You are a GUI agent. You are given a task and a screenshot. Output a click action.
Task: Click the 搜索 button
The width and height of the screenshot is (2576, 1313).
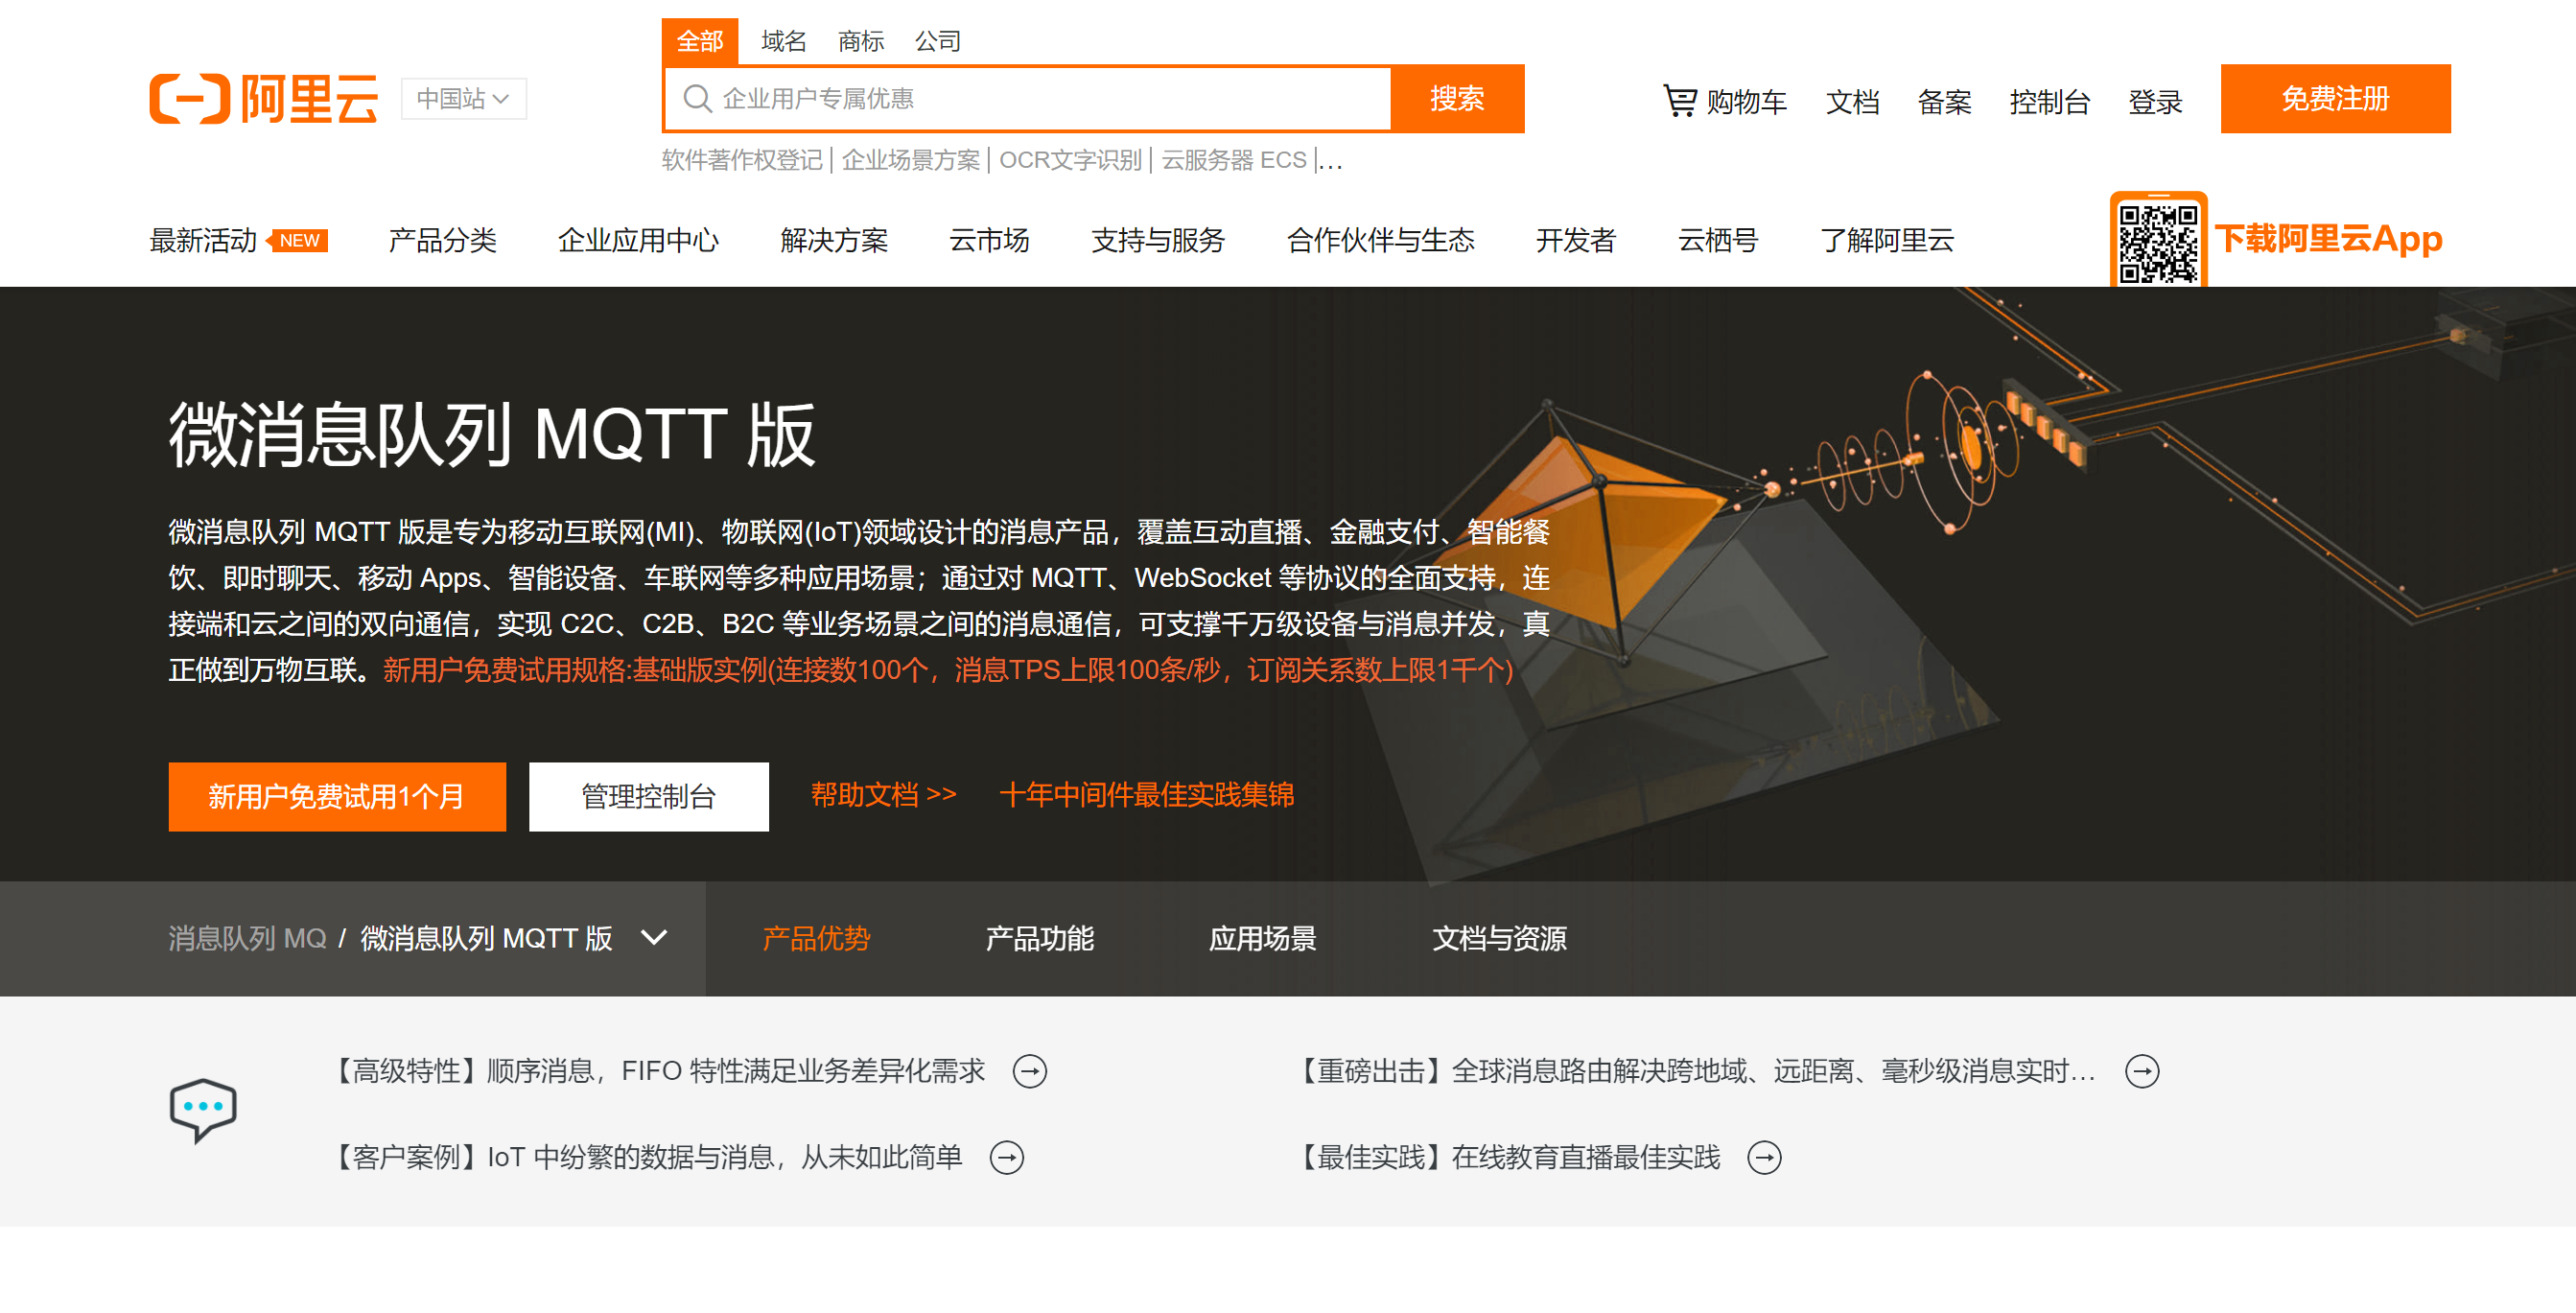(x=1457, y=98)
